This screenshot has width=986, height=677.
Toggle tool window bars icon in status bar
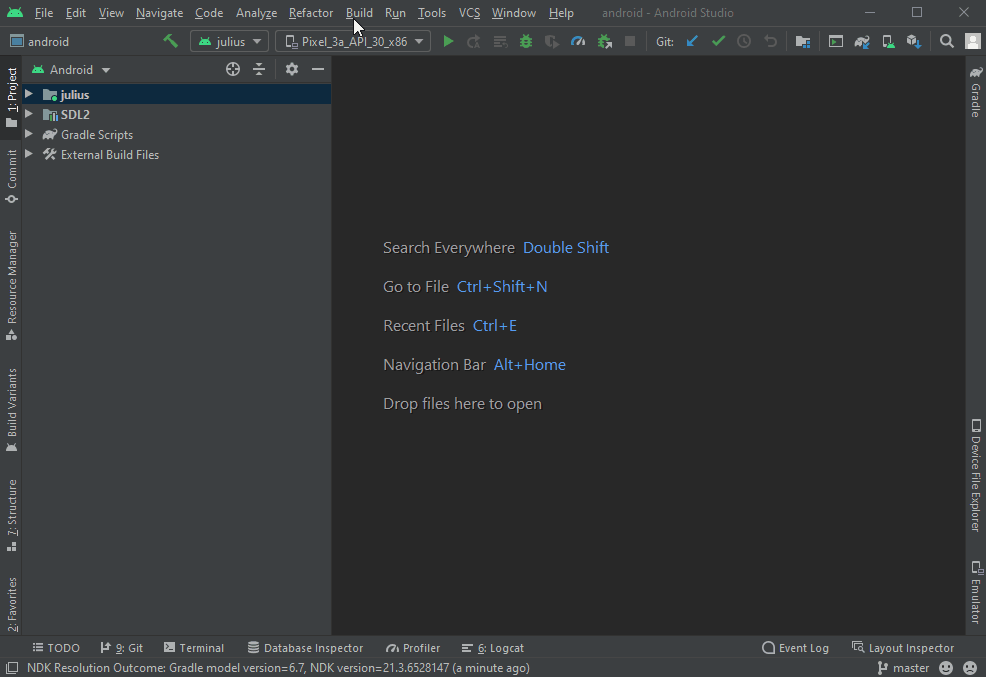point(12,668)
